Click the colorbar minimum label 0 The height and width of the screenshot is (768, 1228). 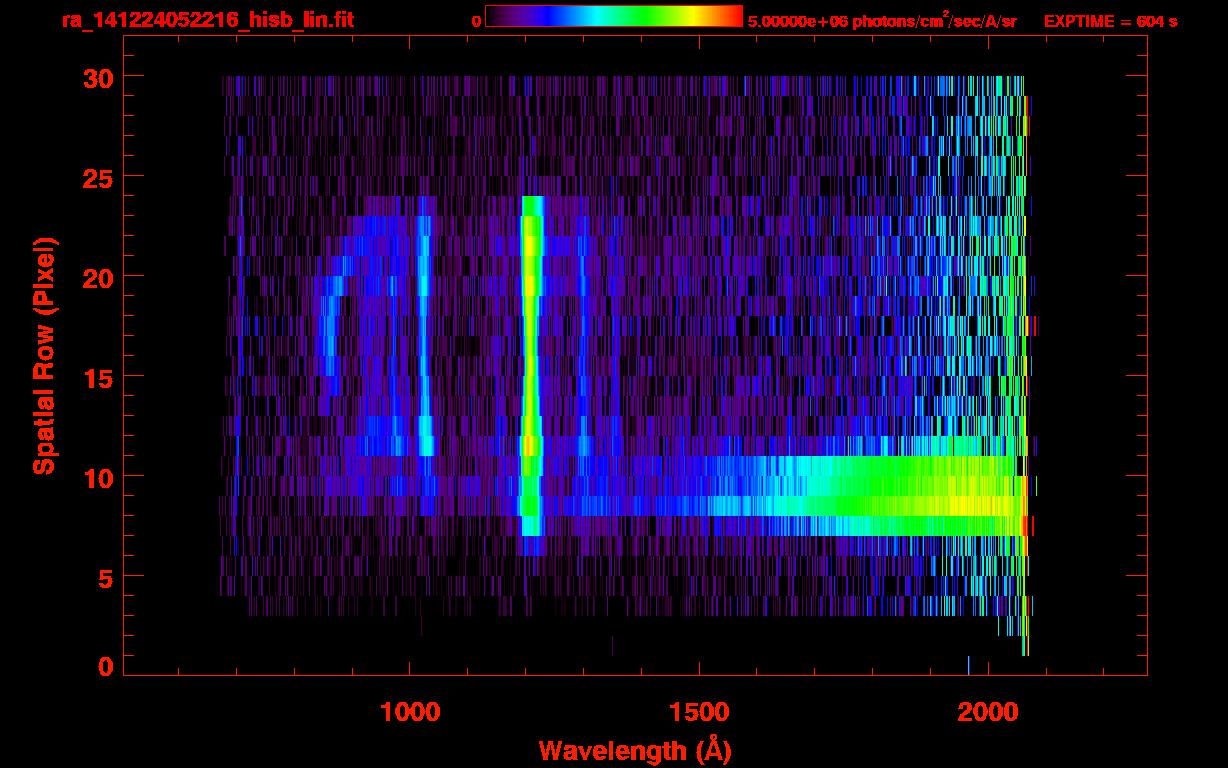(476, 21)
